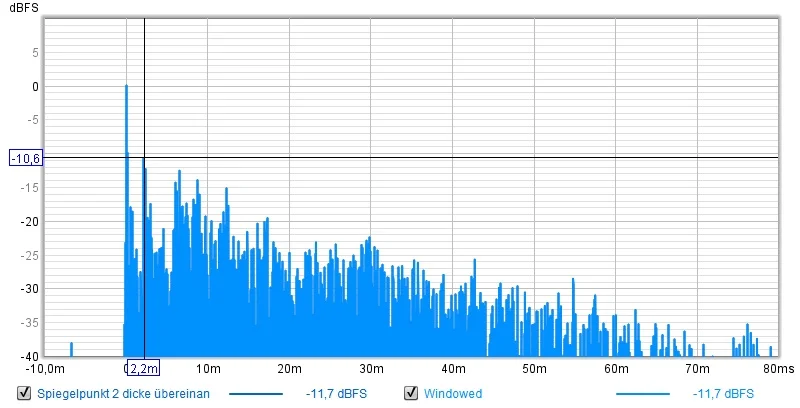This screenshot has width=800, height=408.
Task: Click the 30m time axis label
Action: coord(371,368)
